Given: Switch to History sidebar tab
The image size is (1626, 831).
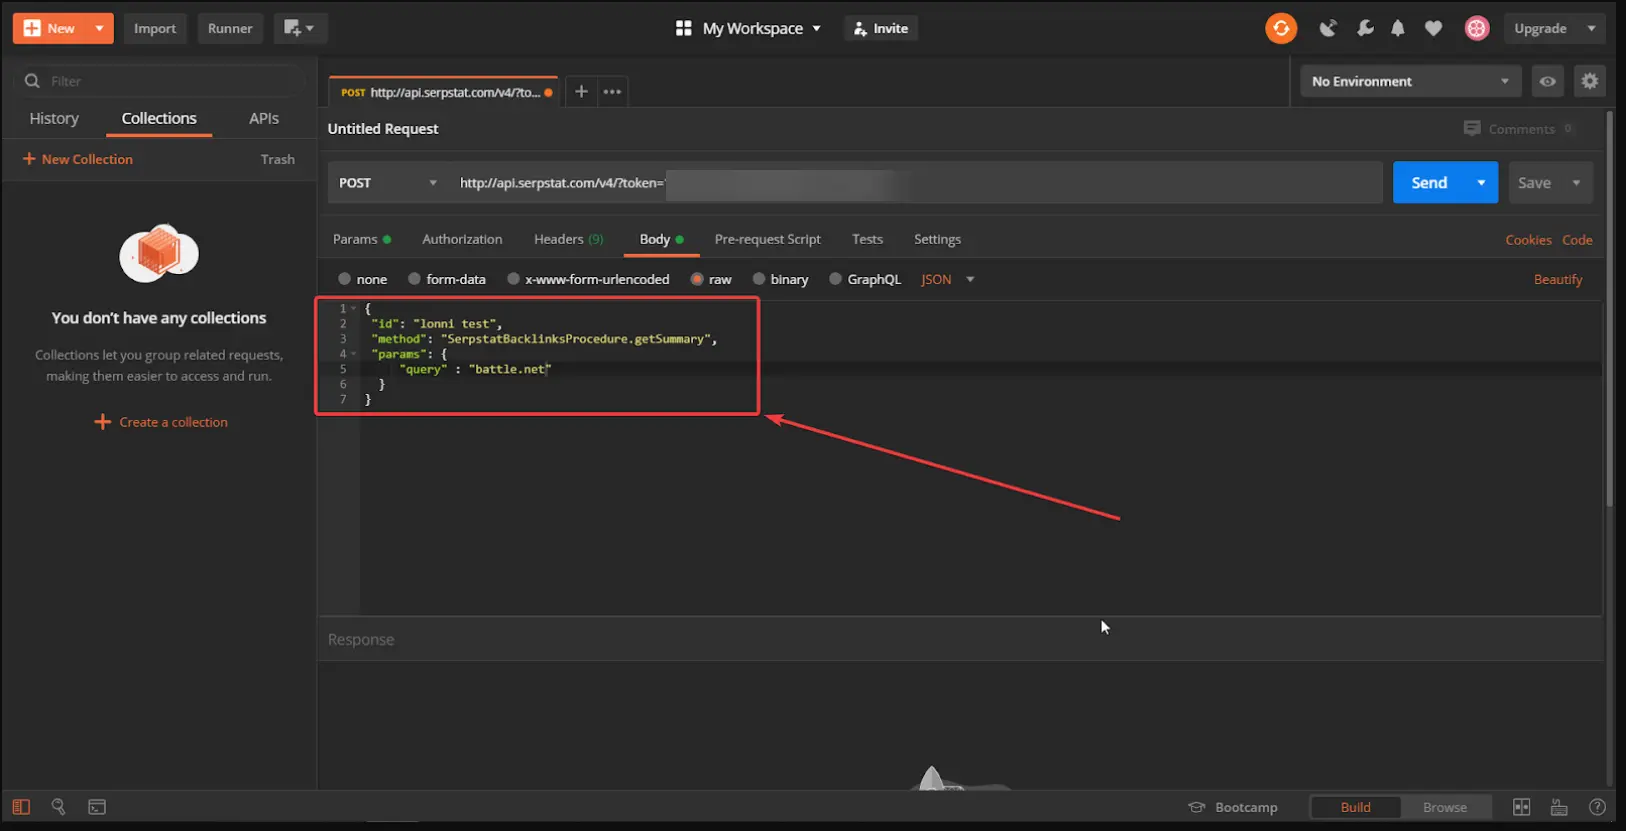Looking at the screenshot, I should (x=54, y=118).
